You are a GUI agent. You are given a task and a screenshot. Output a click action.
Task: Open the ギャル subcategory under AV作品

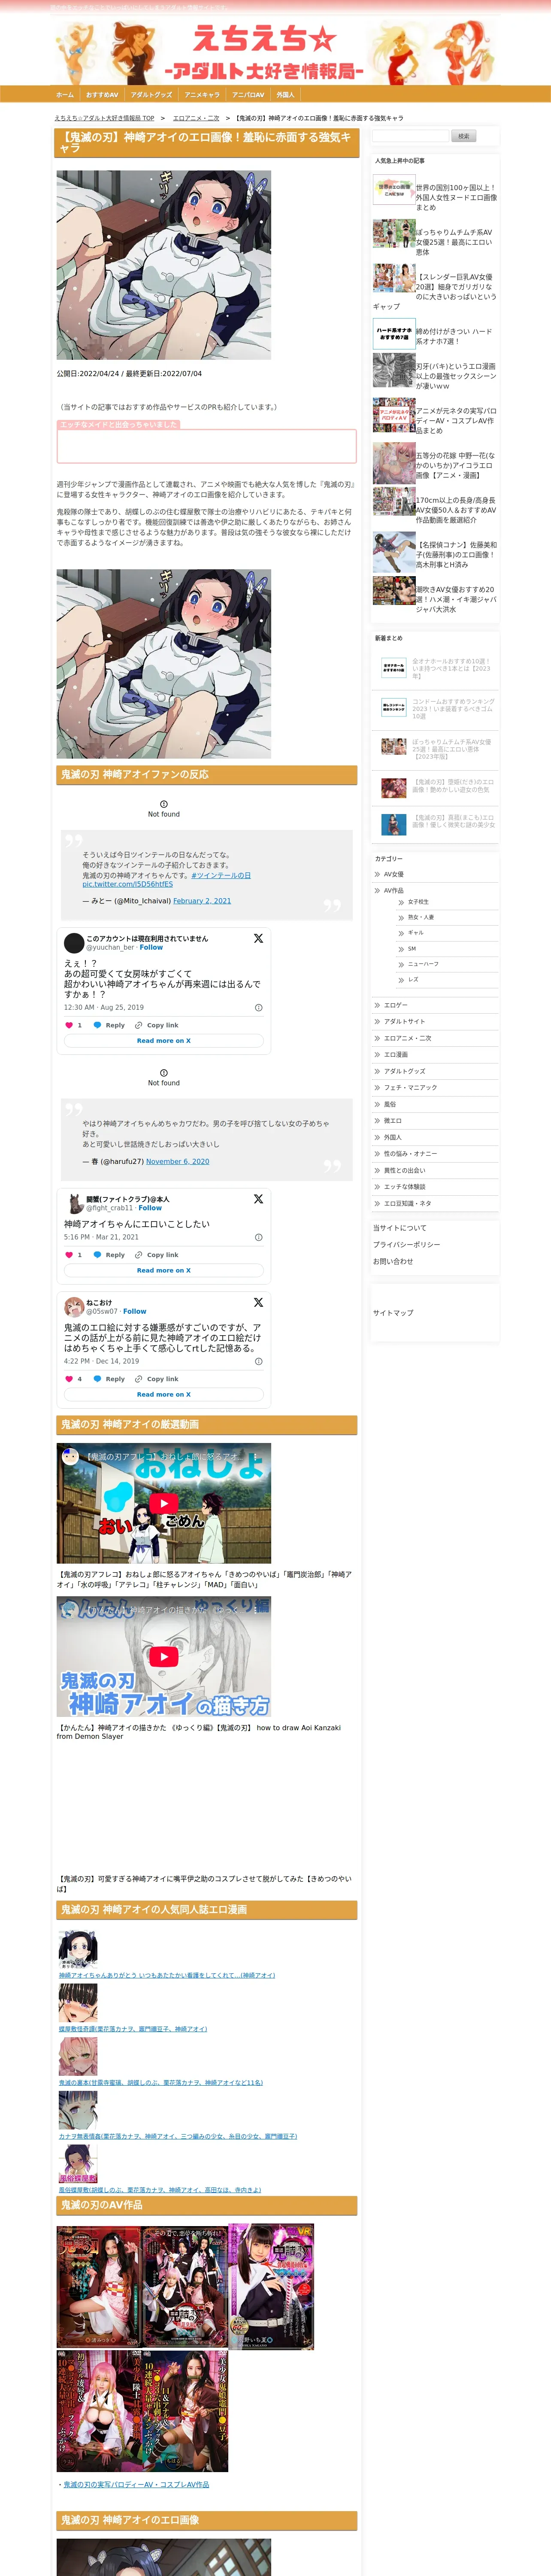(x=416, y=933)
